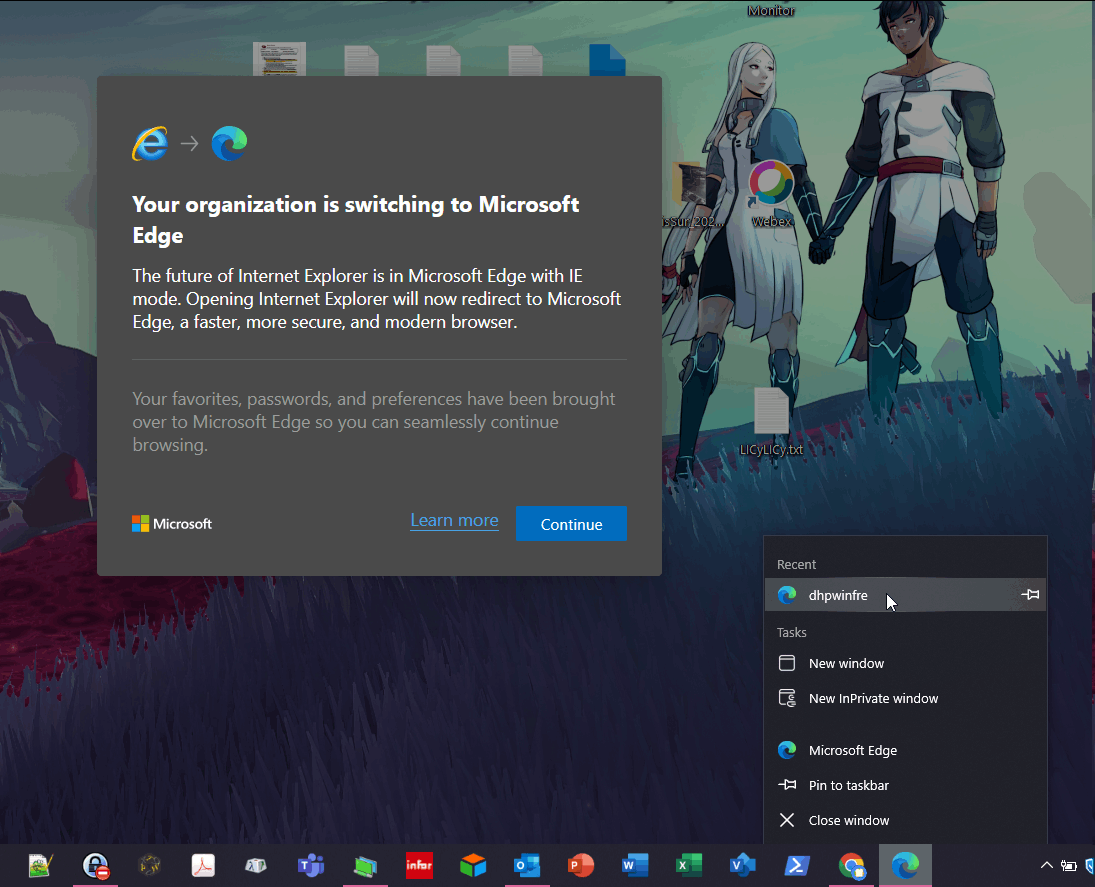Screen dimensions: 1095x887
Task: Pin dhpwinfre to the jump list
Action: tap(1030, 594)
